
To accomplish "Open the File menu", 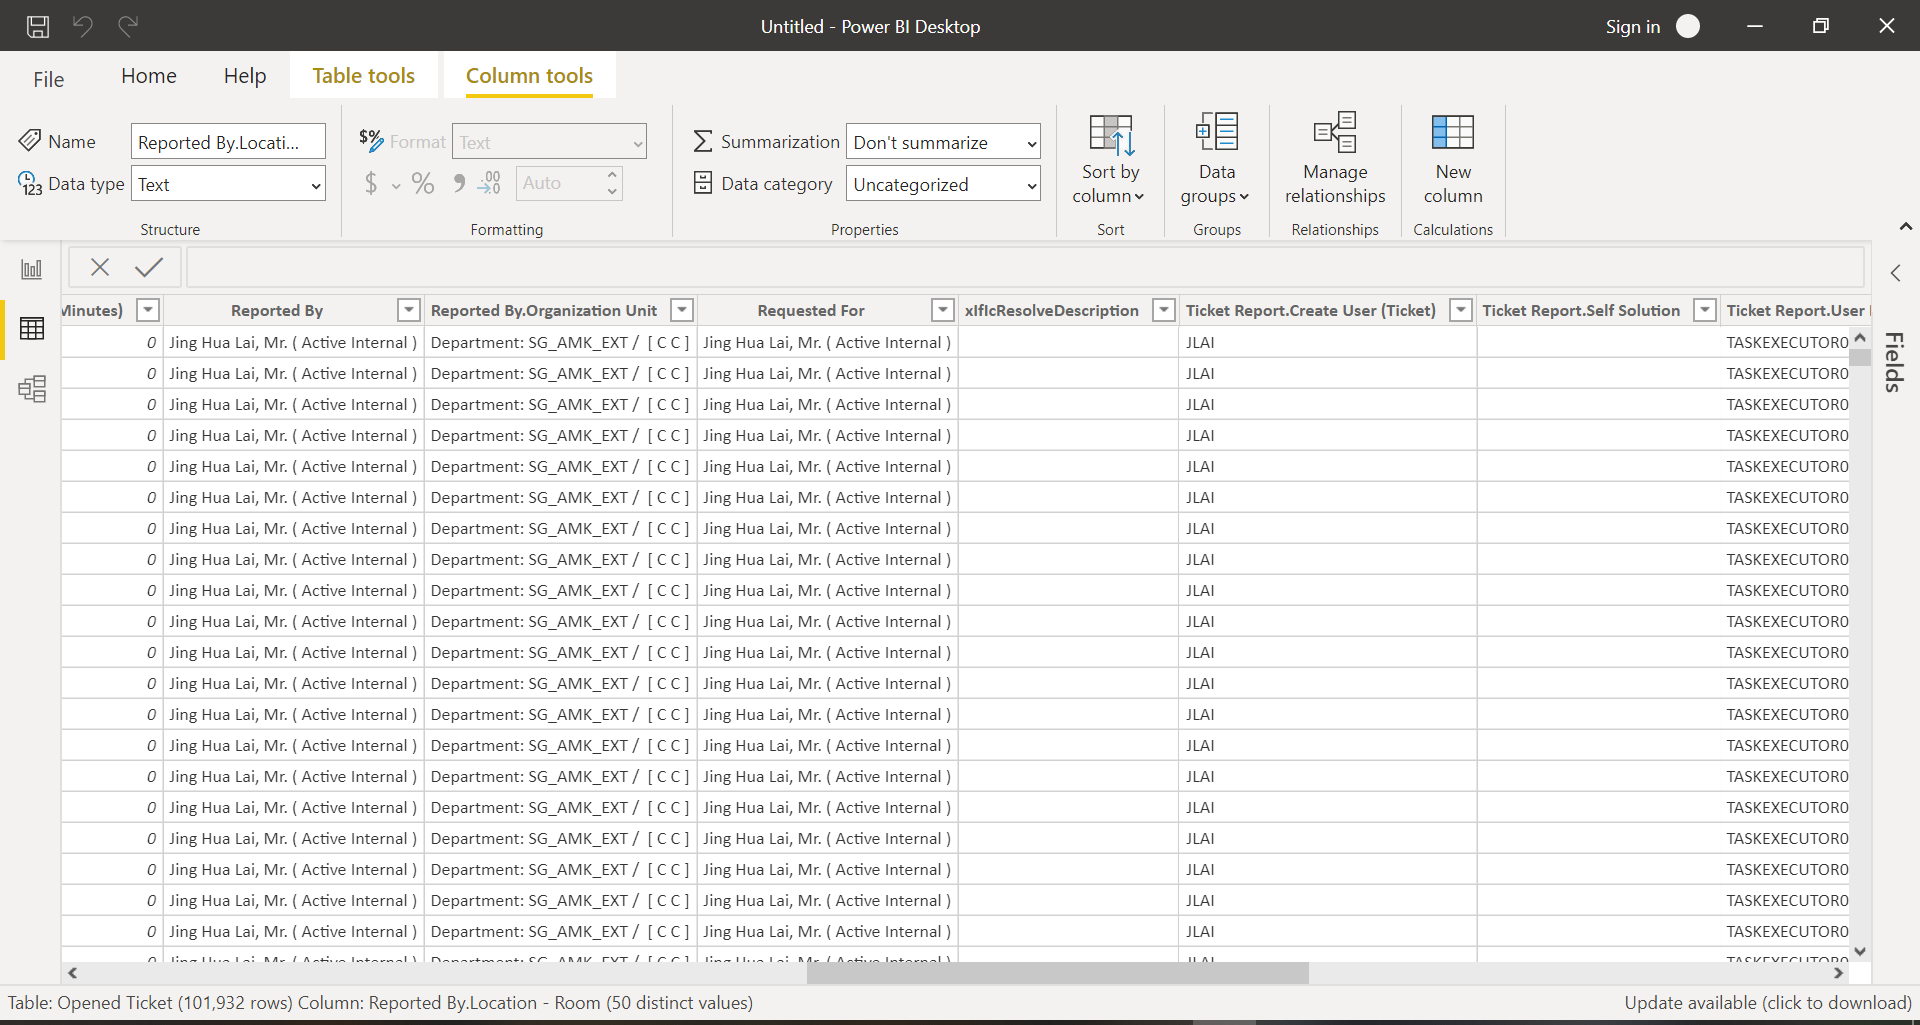I will pyautogui.click(x=48, y=79).
